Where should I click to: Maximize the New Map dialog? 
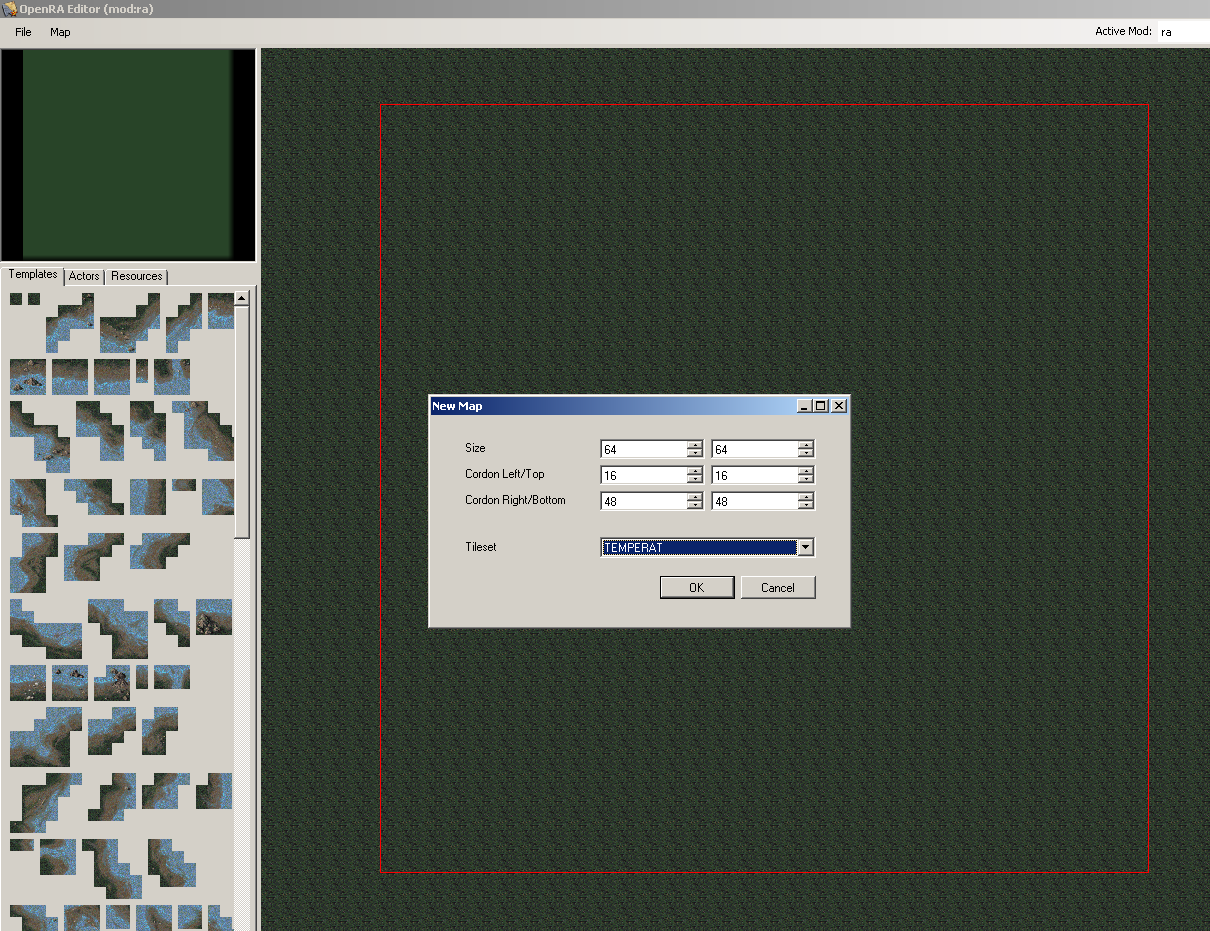(821, 406)
